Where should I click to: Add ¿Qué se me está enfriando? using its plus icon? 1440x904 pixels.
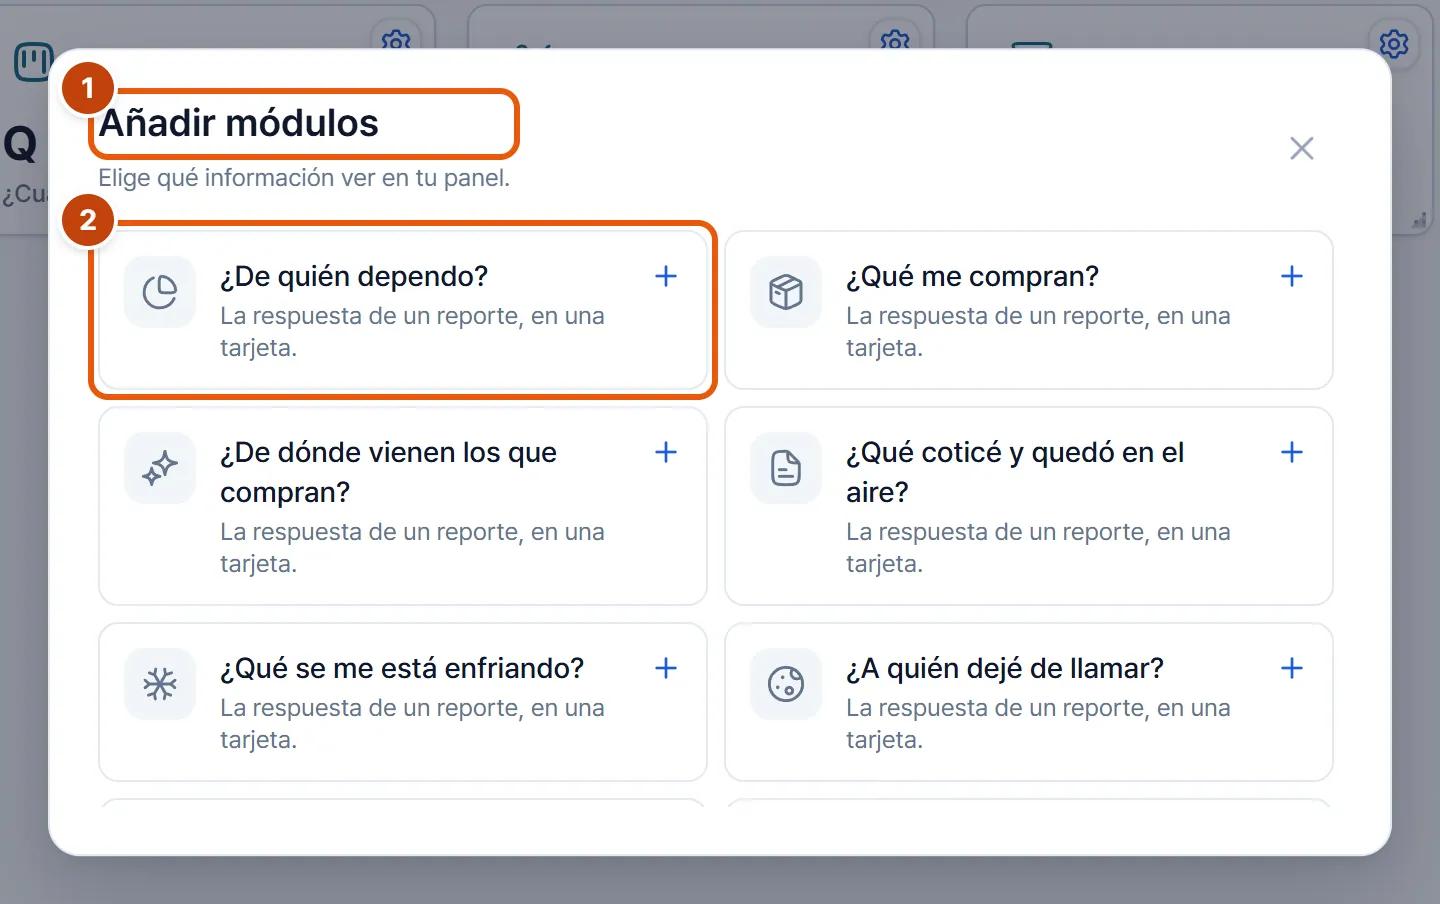666,668
